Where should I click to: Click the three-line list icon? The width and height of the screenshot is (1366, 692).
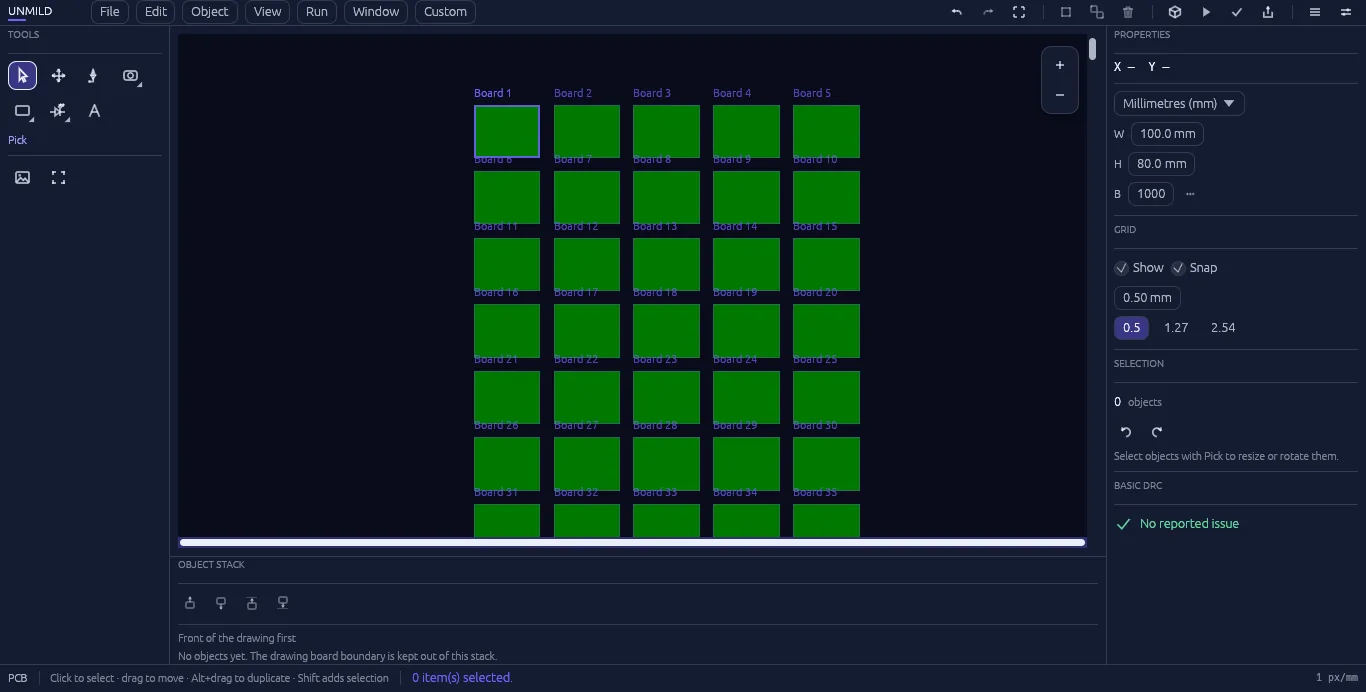click(1315, 12)
